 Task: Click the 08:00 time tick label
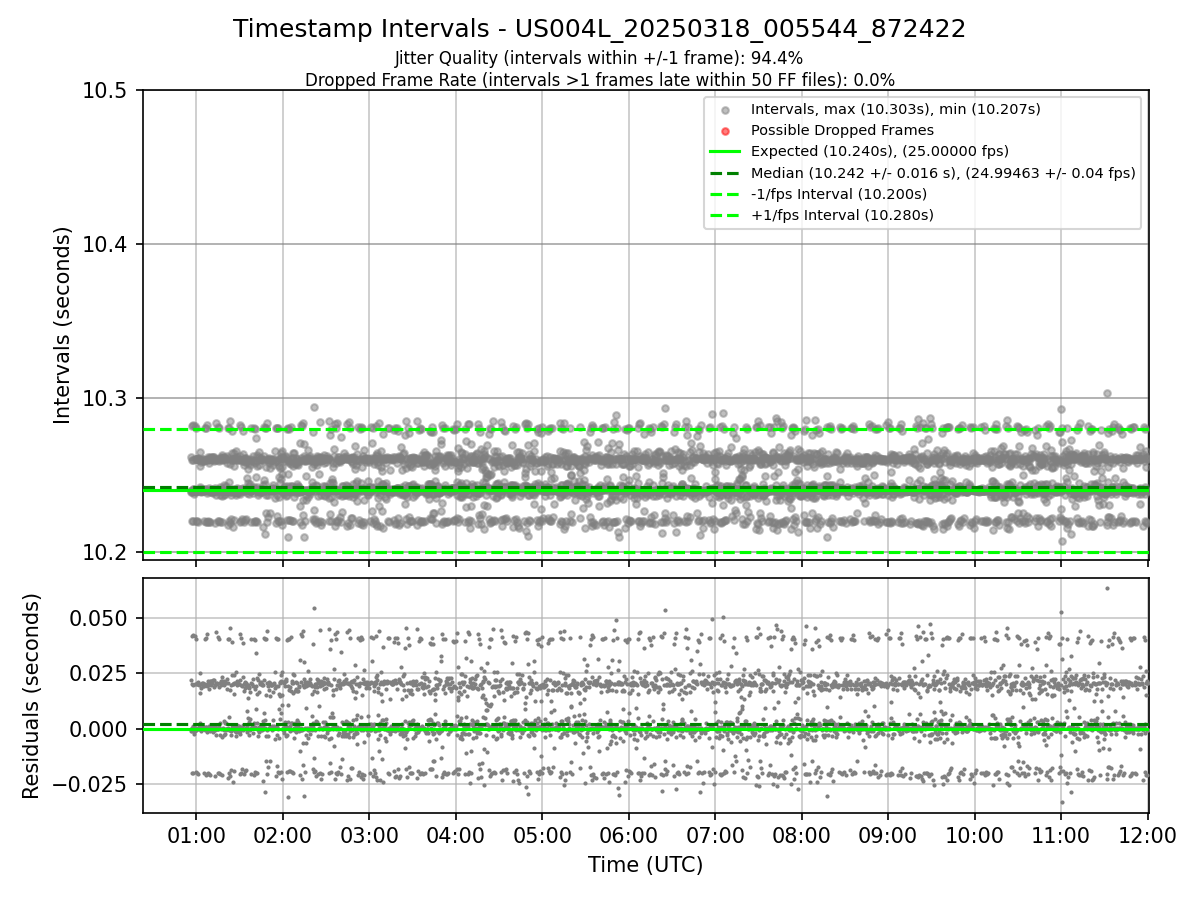[801, 834]
